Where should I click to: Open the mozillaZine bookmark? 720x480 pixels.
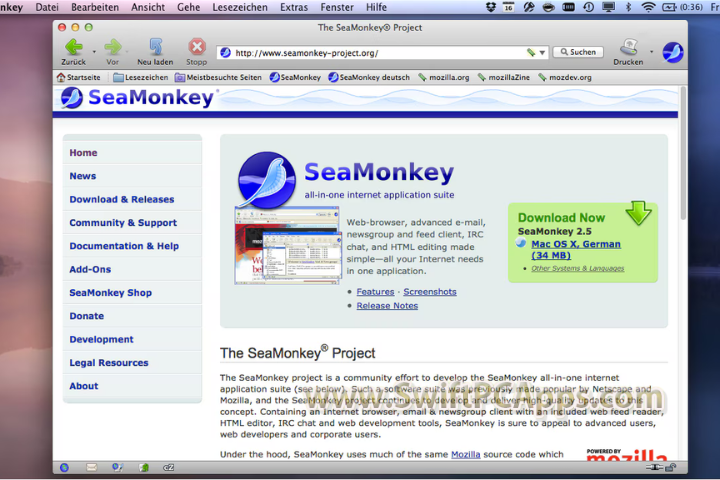504,77
